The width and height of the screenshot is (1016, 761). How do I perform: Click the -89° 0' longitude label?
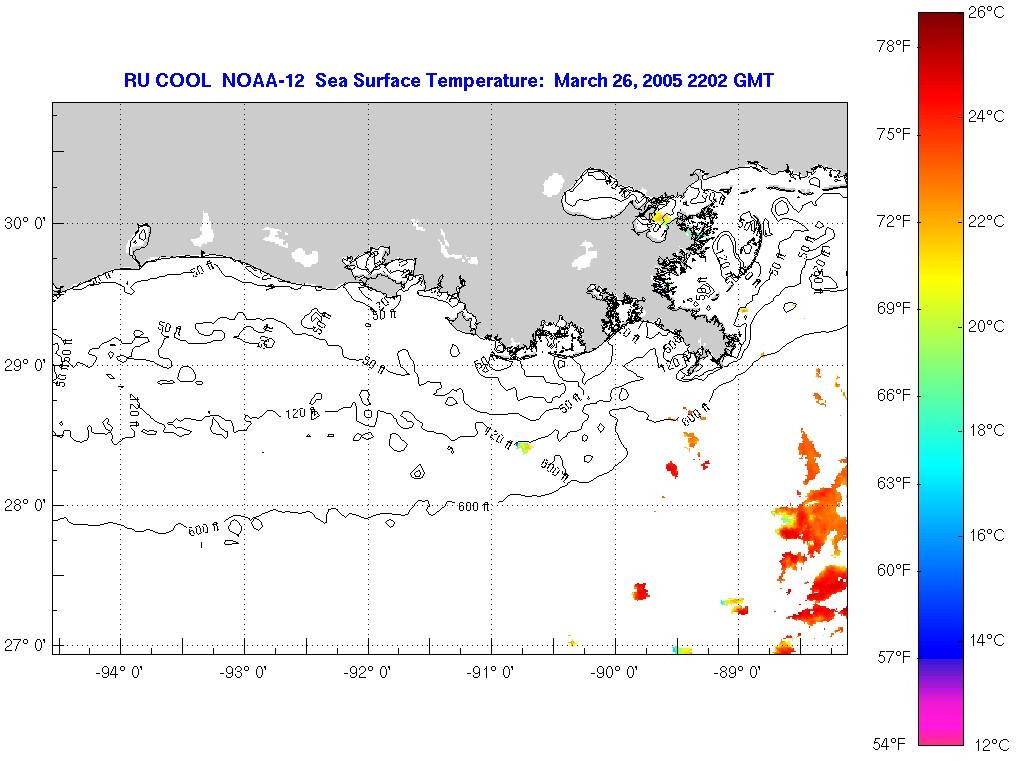pyautogui.click(x=737, y=673)
